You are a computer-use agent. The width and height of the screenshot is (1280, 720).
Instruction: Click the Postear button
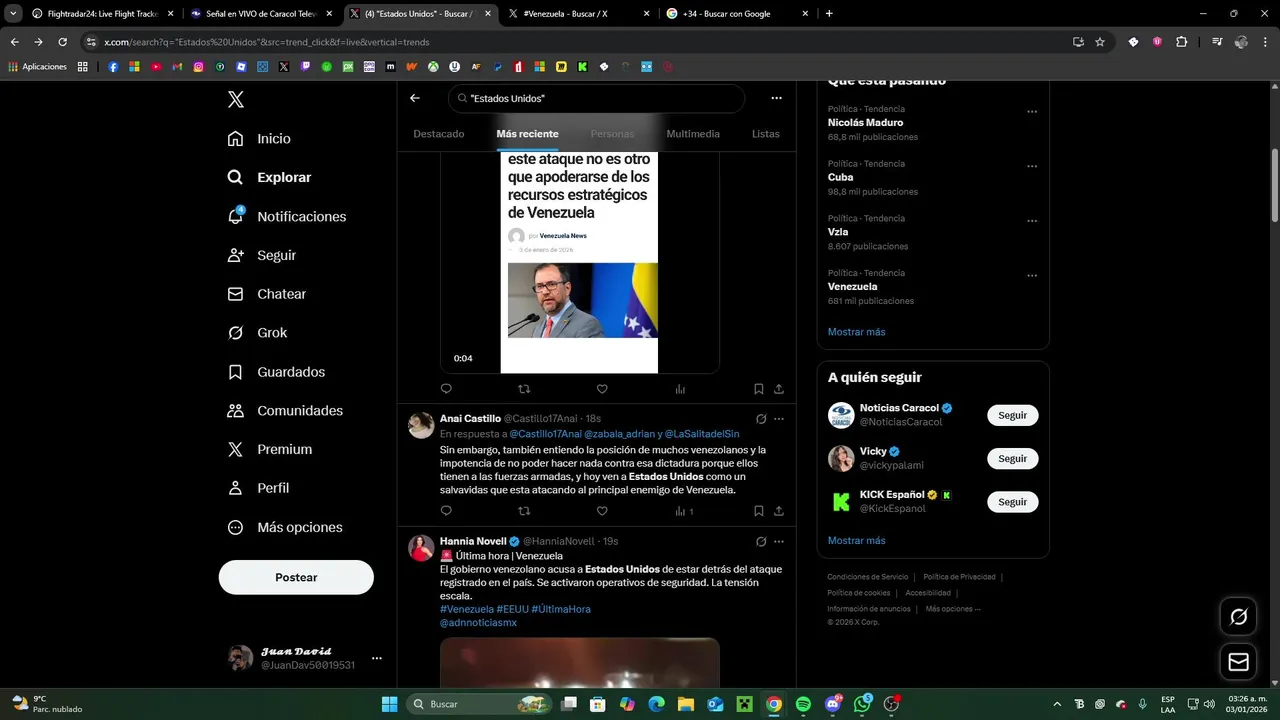(x=296, y=577)
